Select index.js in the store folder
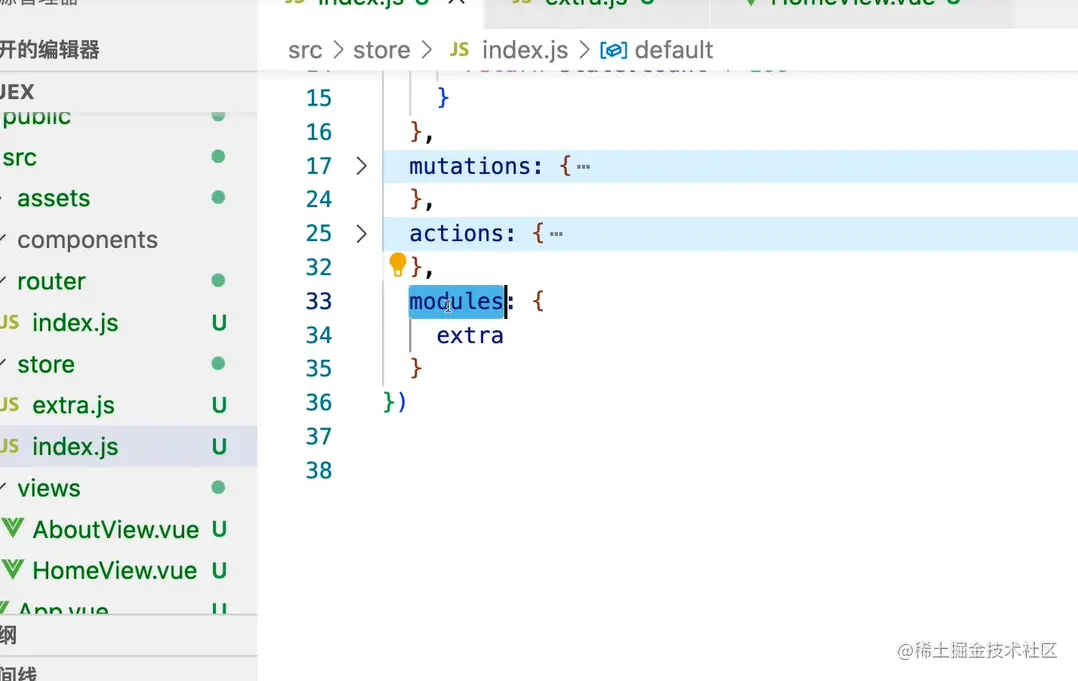1078x681 pixels. 75,447
